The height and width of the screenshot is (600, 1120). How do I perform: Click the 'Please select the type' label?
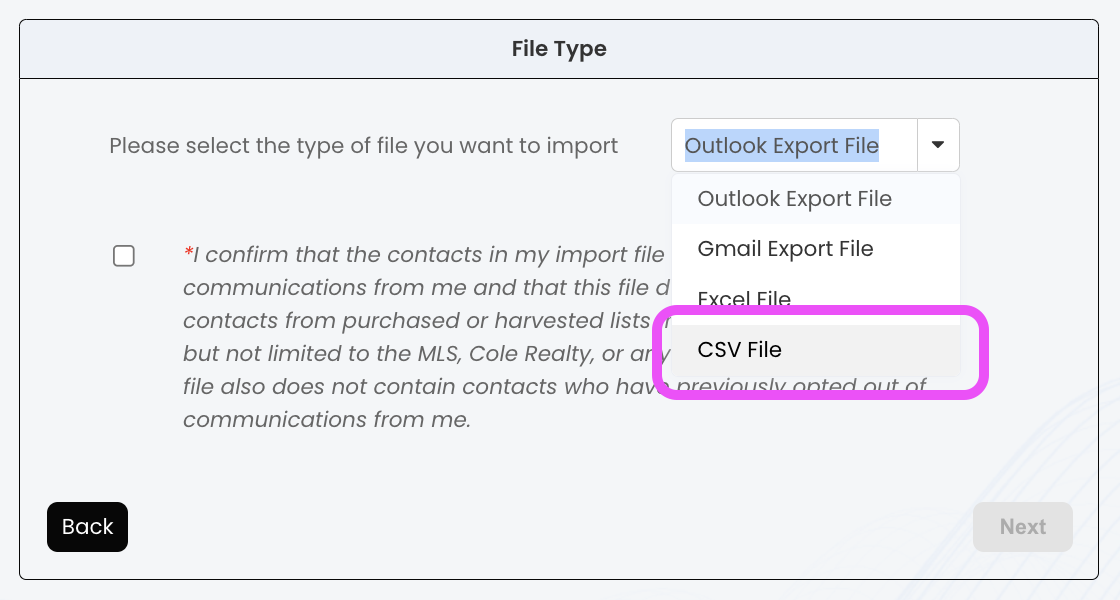[x=363, y=145]
